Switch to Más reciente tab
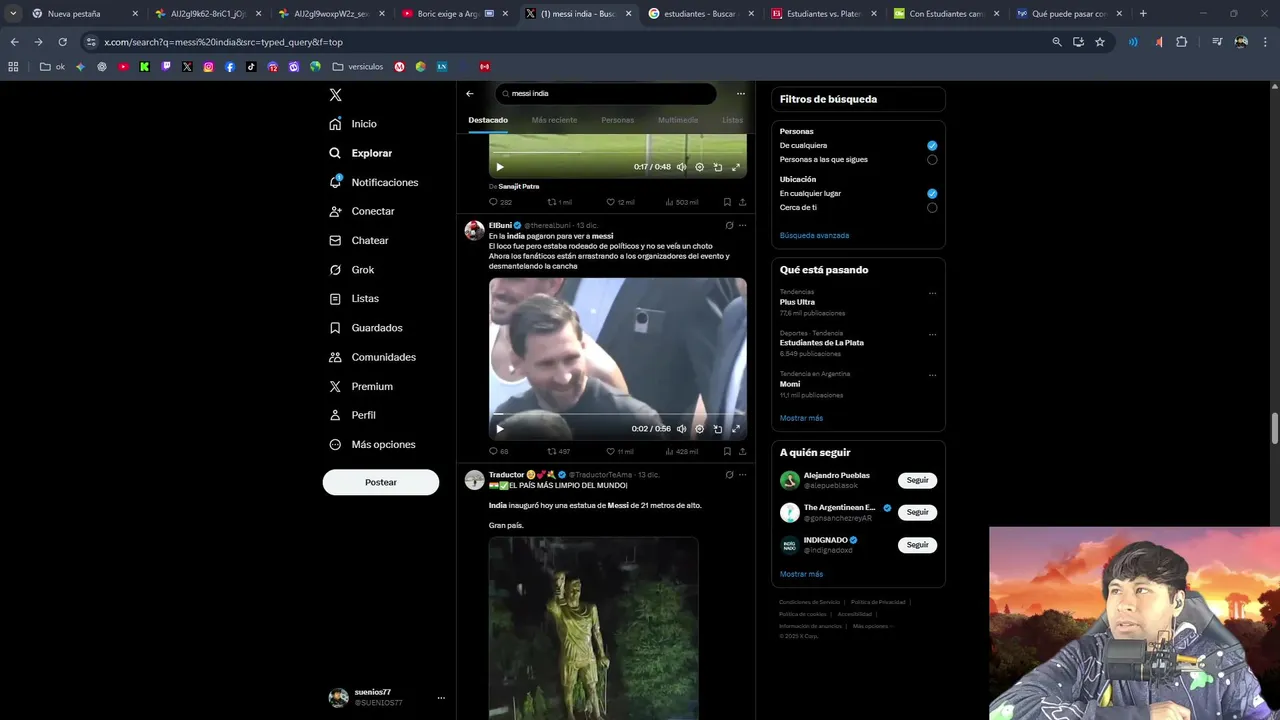This screenshot has height=720, width=1280. [x=554, y=120]
